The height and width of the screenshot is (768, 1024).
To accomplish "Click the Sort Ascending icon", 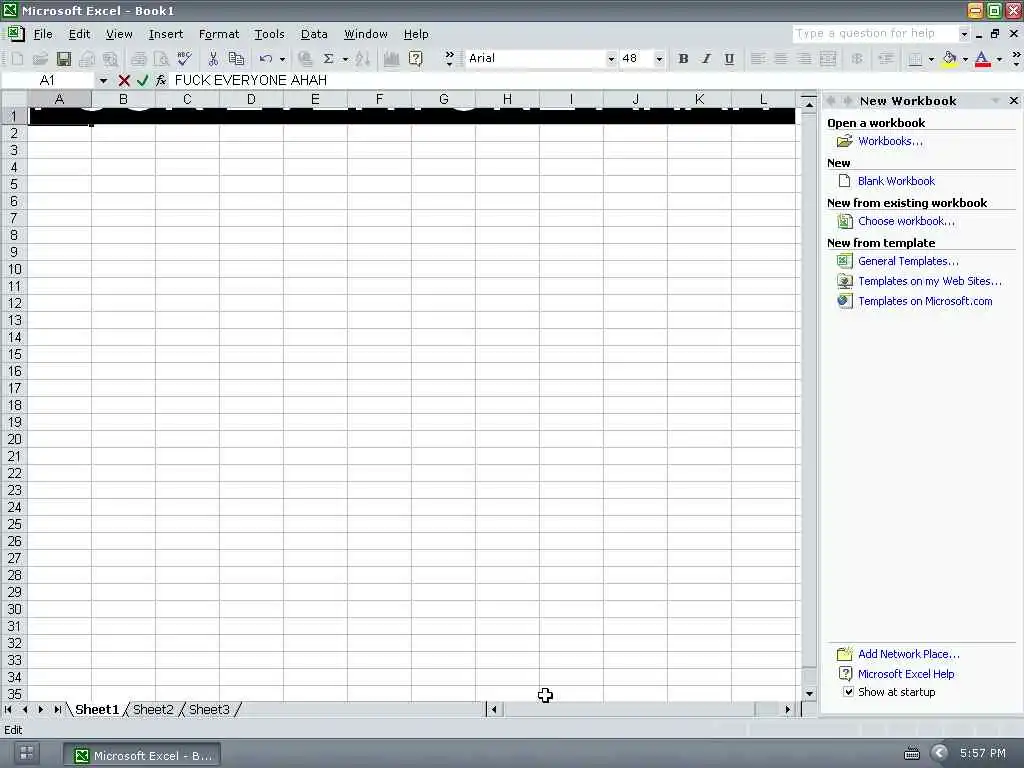I will pyautogui.click(x=363, y=59).
